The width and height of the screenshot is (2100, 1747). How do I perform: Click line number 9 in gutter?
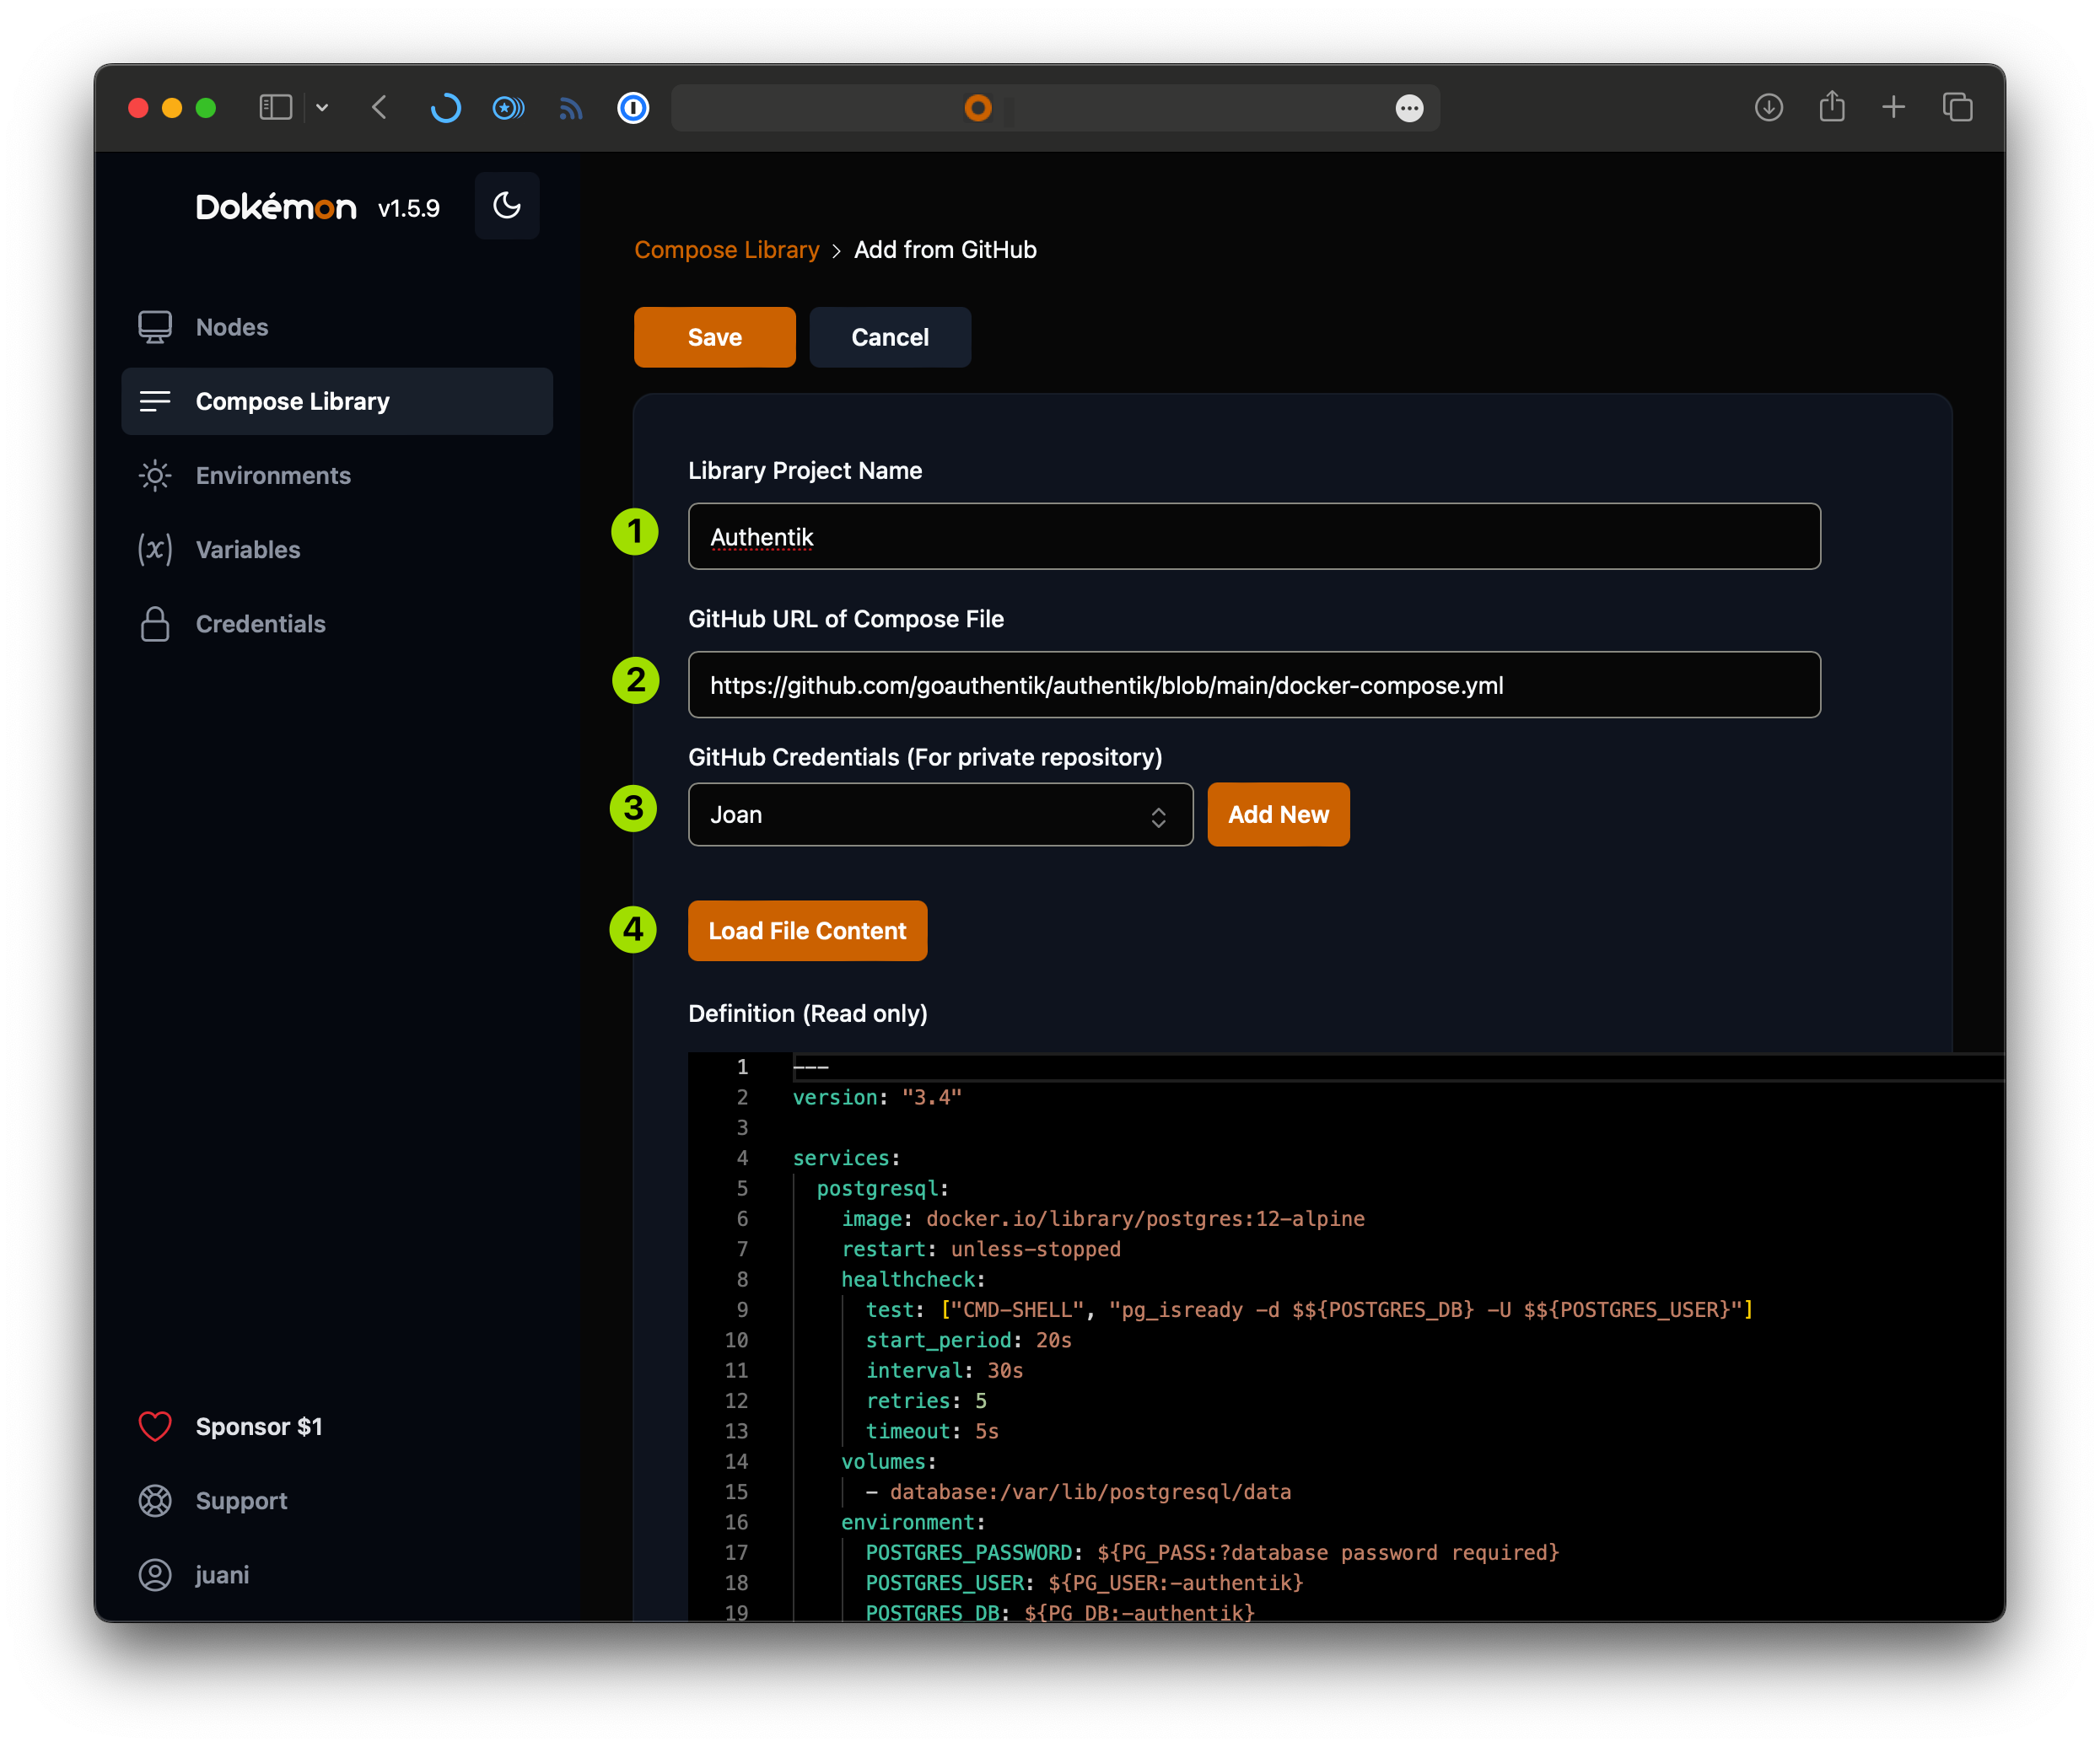point(742,1309)
